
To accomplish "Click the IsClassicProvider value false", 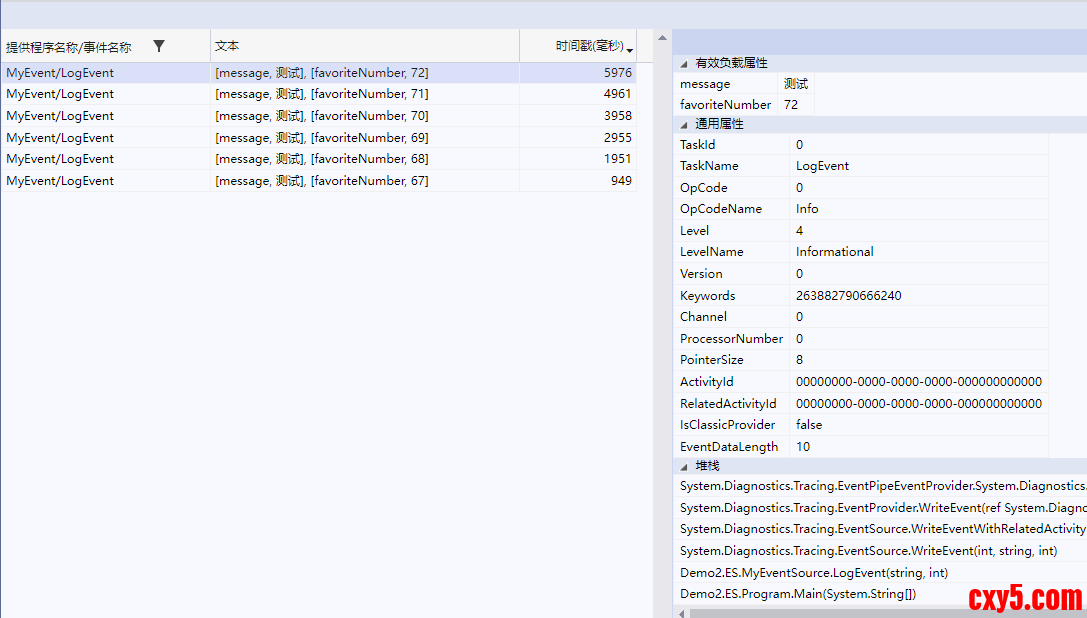I will [809, 424].
